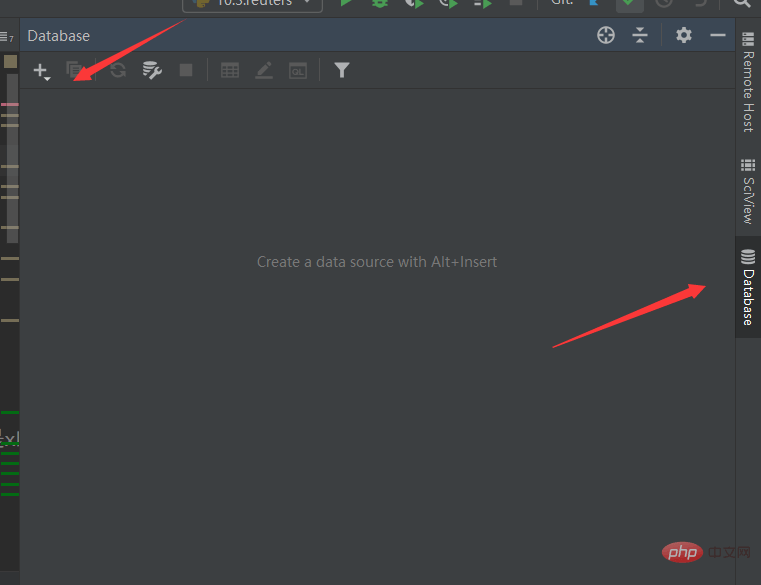Open Data Source Properties wrench icon

152,70
